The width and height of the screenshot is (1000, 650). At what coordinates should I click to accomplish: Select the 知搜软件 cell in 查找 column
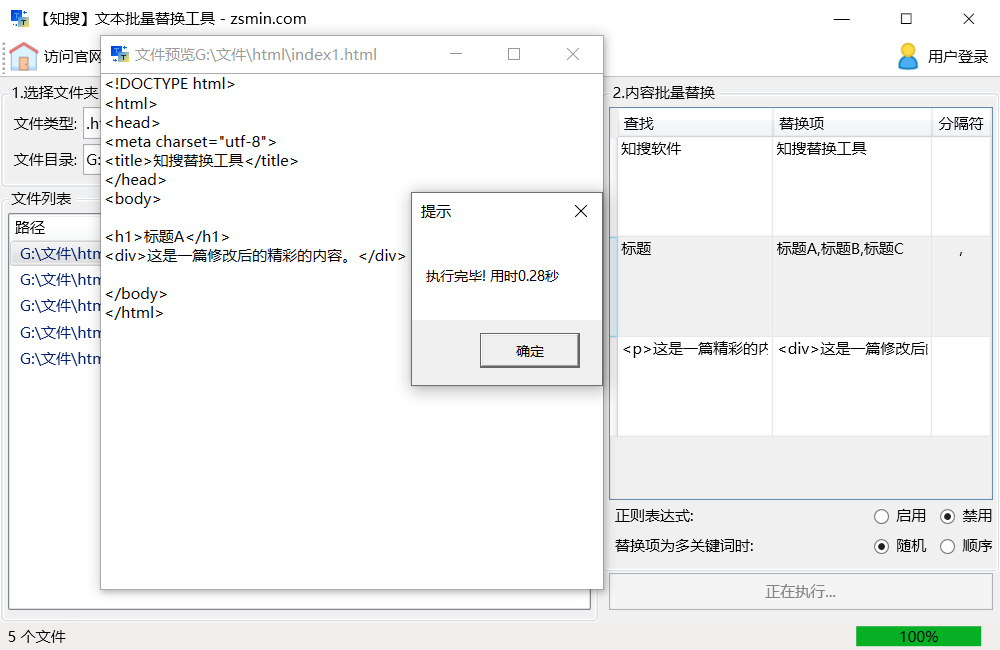click(x=651, y=149)
